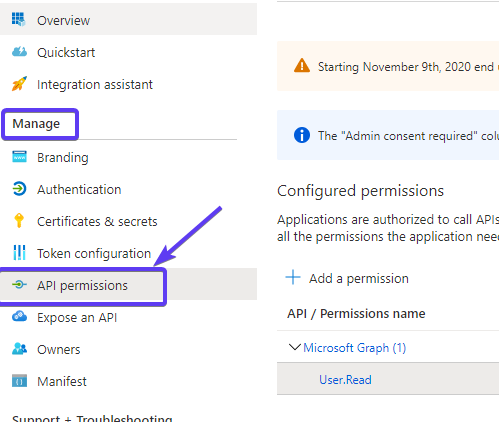Click the Token configuration bars icon

point(19,253)
